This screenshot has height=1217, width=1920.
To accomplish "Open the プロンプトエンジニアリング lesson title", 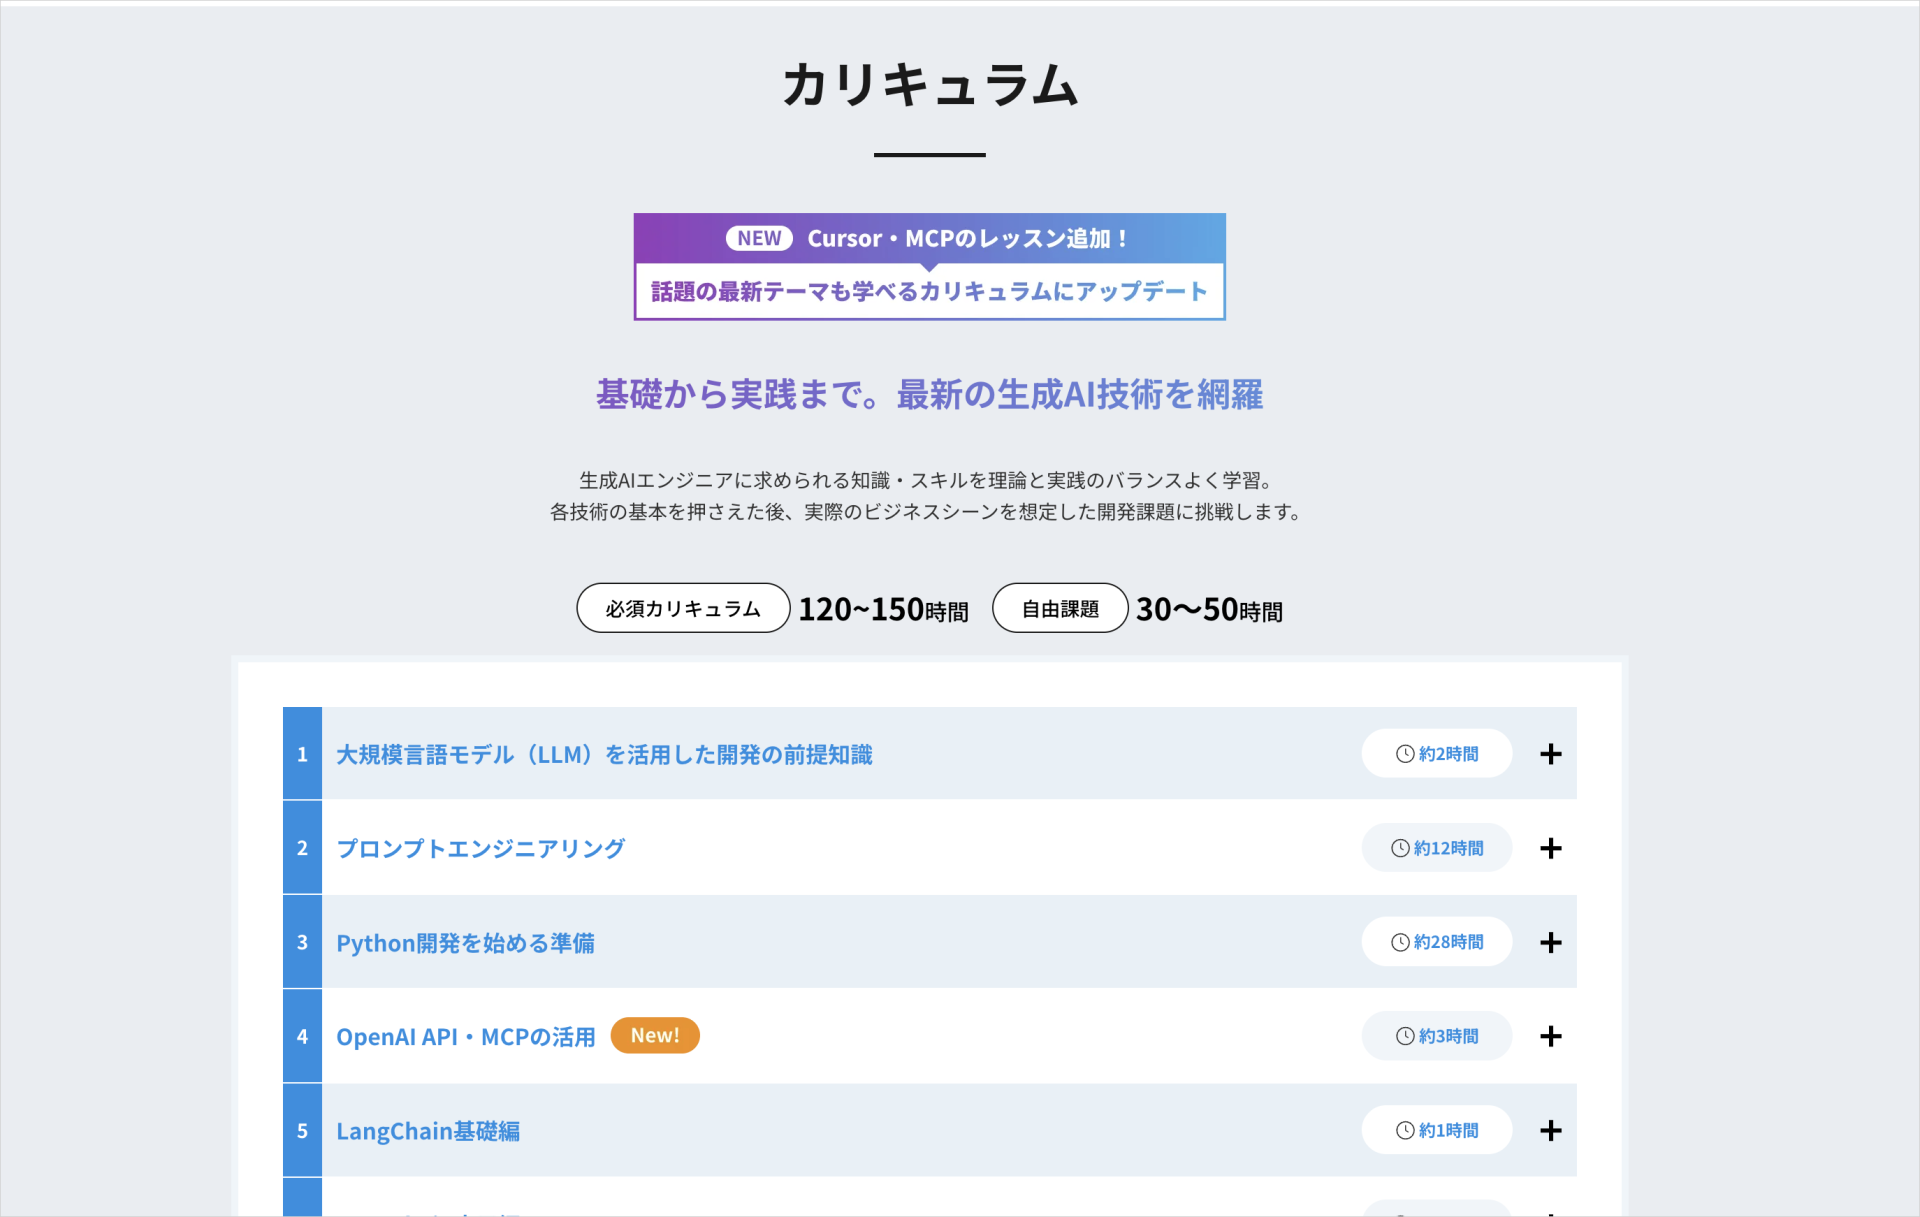I will pyautogui.click(x=480, y=849).
